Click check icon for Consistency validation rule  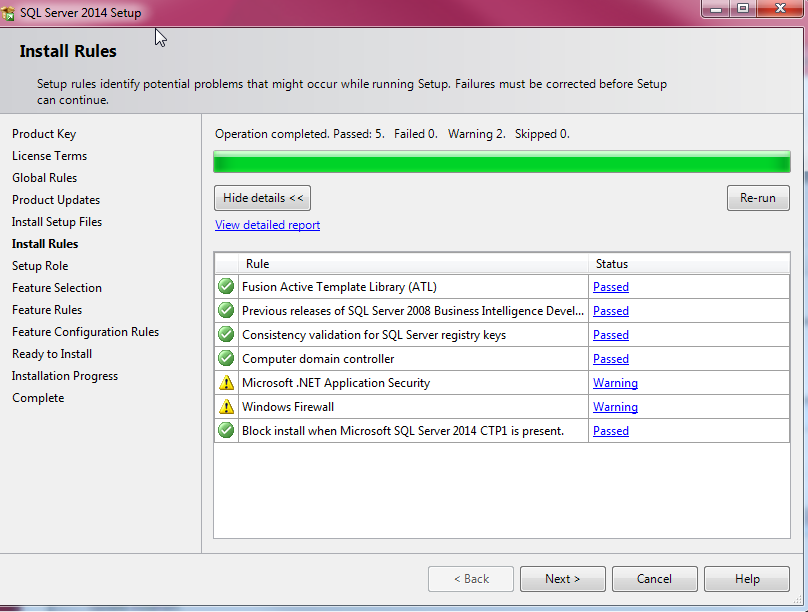226,335
